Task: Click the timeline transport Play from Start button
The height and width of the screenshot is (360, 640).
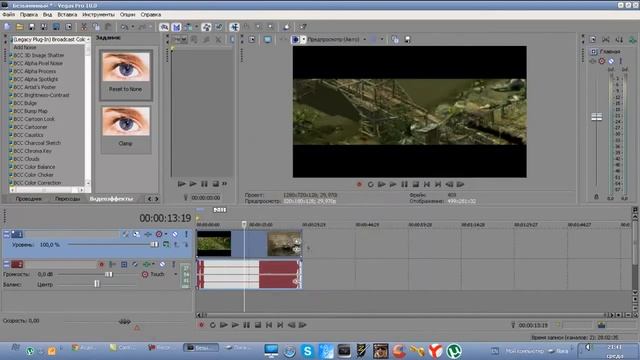Action: pyautogui.click(x=224, y=325)
